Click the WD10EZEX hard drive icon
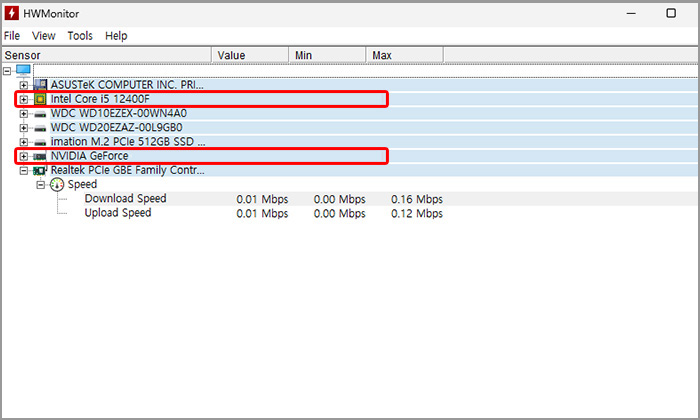This screenshot has width=700, height=420. point(40,114)
